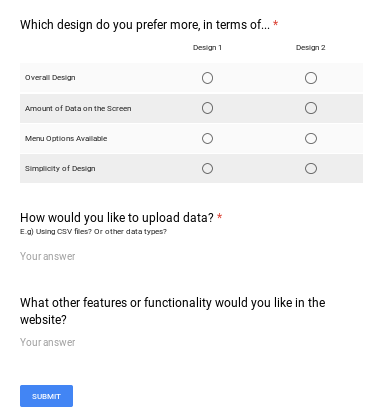Click the 'How would you like to upload data?' heading
This screenshot has width=381, height=420.
[x=117, y=218]
